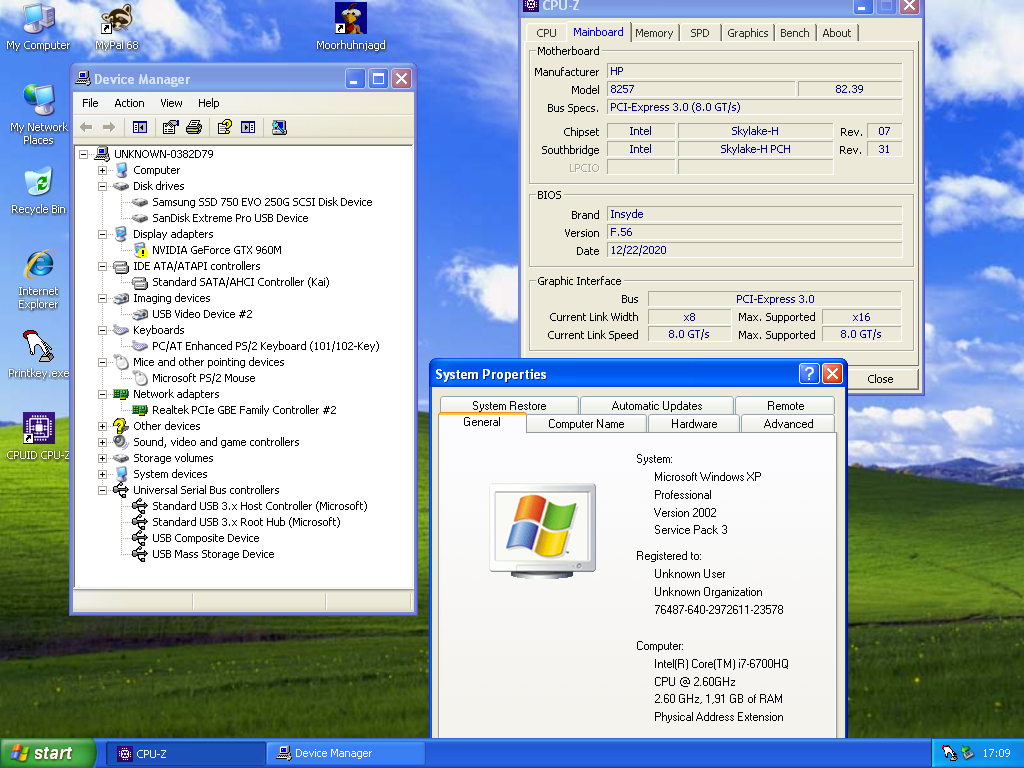
Task: Open the Action menu in Device Manager
Action: [129, 103]
